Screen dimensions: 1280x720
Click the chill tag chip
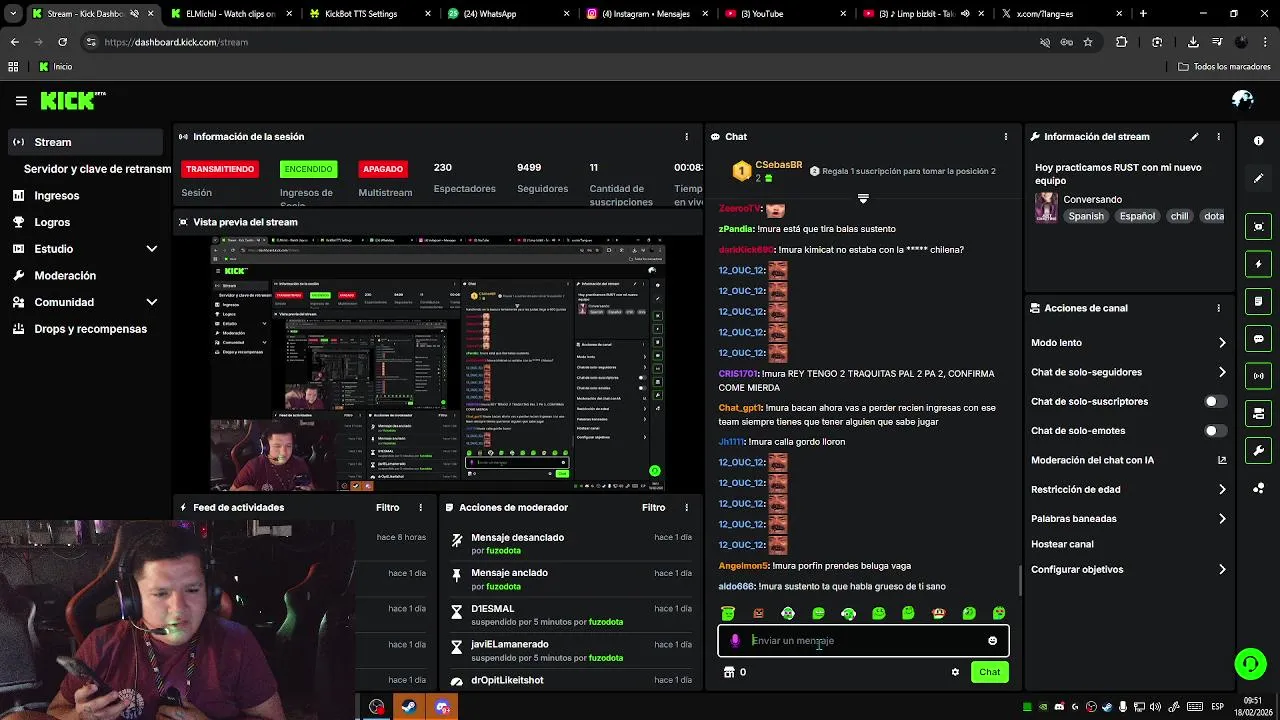1179,216
